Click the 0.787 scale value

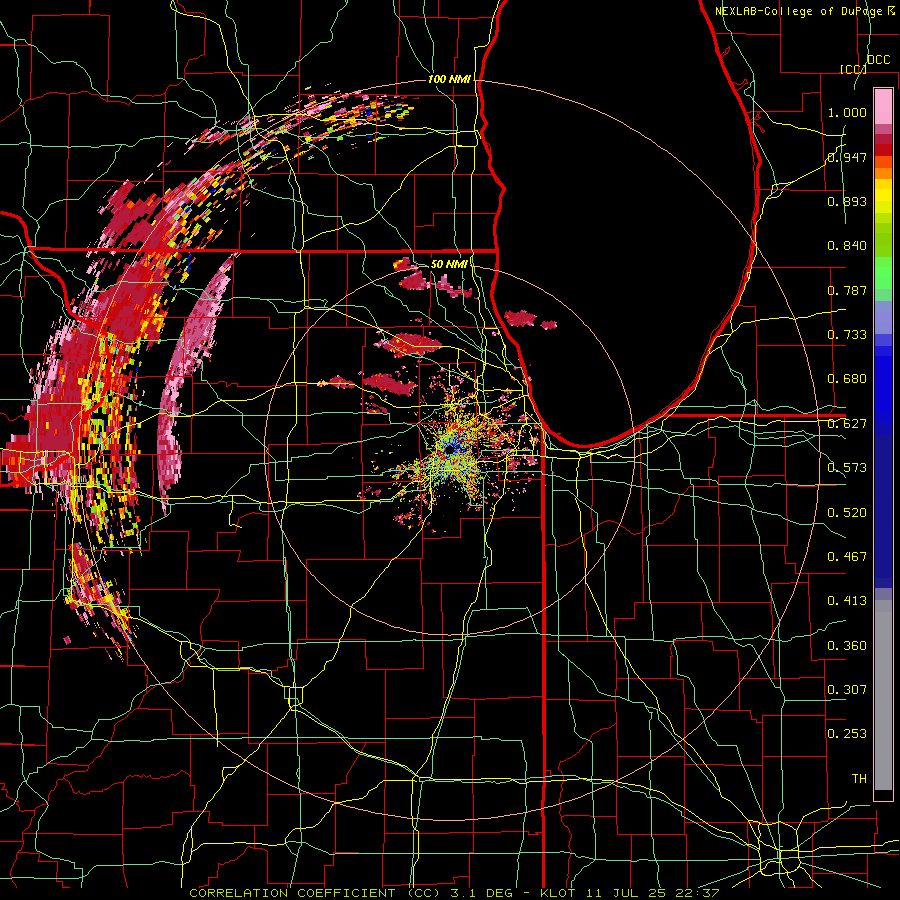[847, 290]
